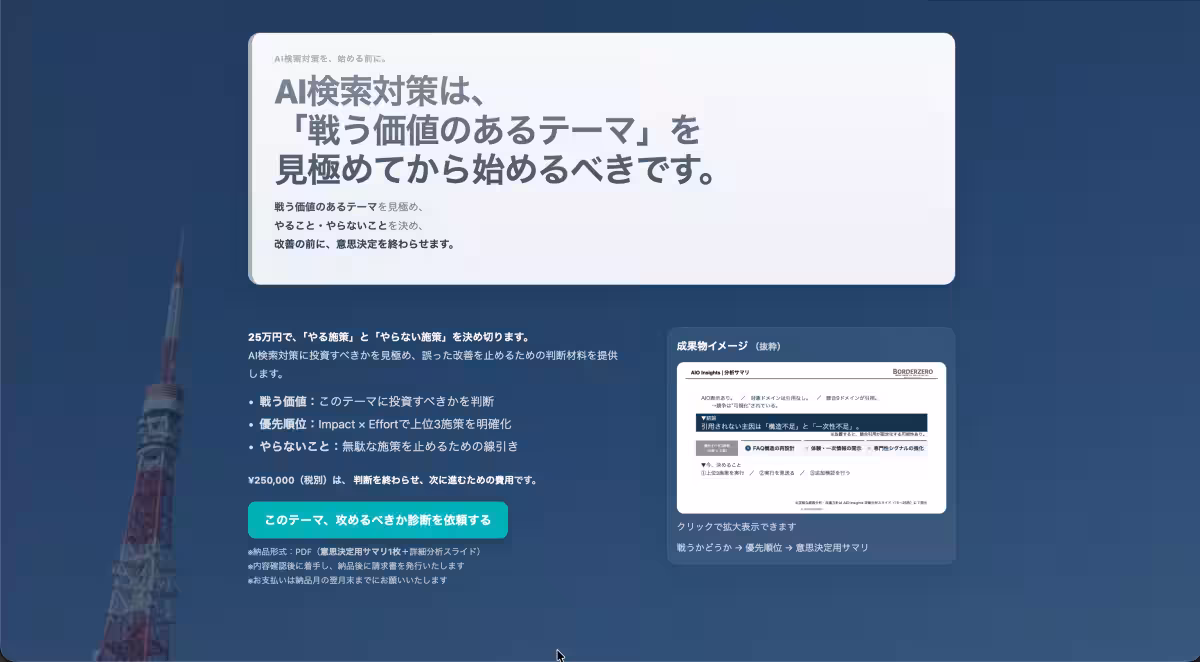This screenshot has height=662, width=1200.
Task: Select the AIO Insights｜分析サマリ header bar
Action: (720, 371)
